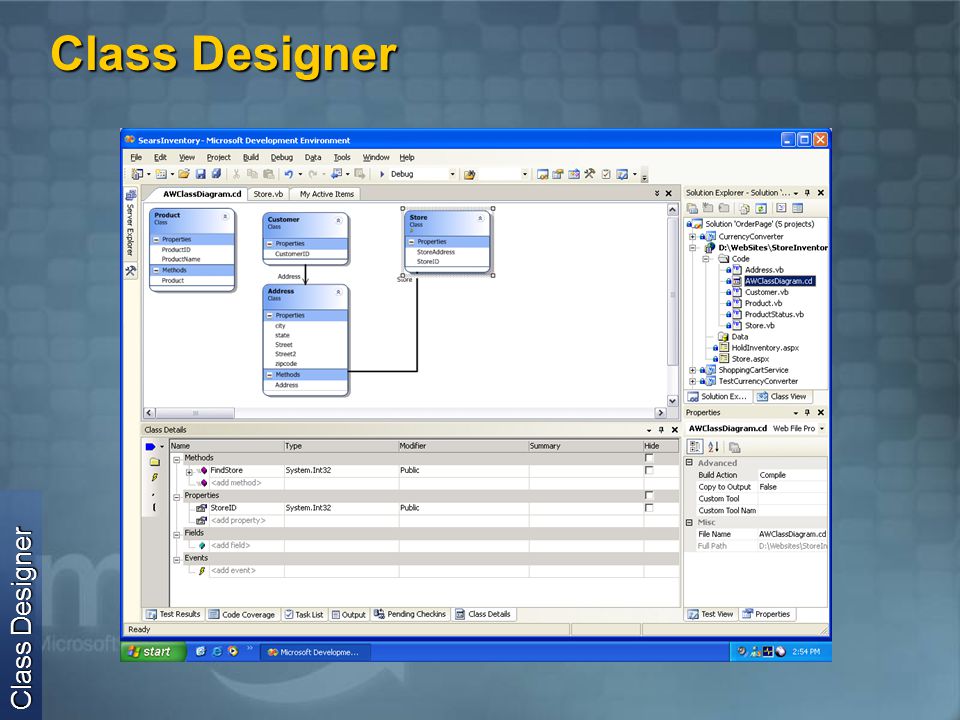Toggle Hide checkbox for StoreID property

click(649, 508)
